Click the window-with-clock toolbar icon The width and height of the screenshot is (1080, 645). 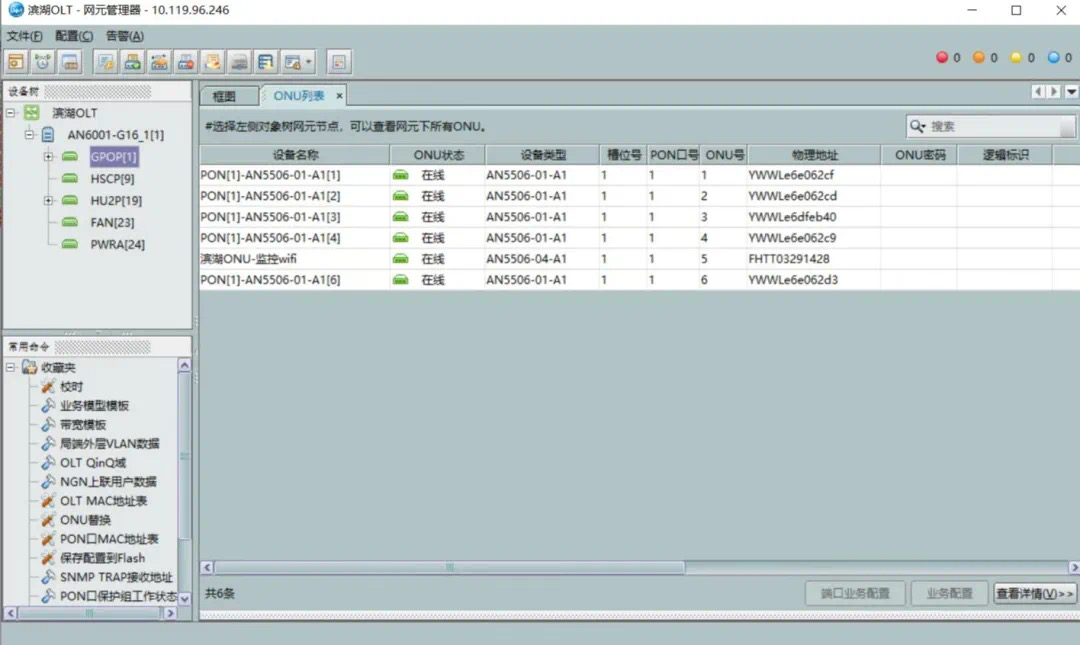pos(292,62)
